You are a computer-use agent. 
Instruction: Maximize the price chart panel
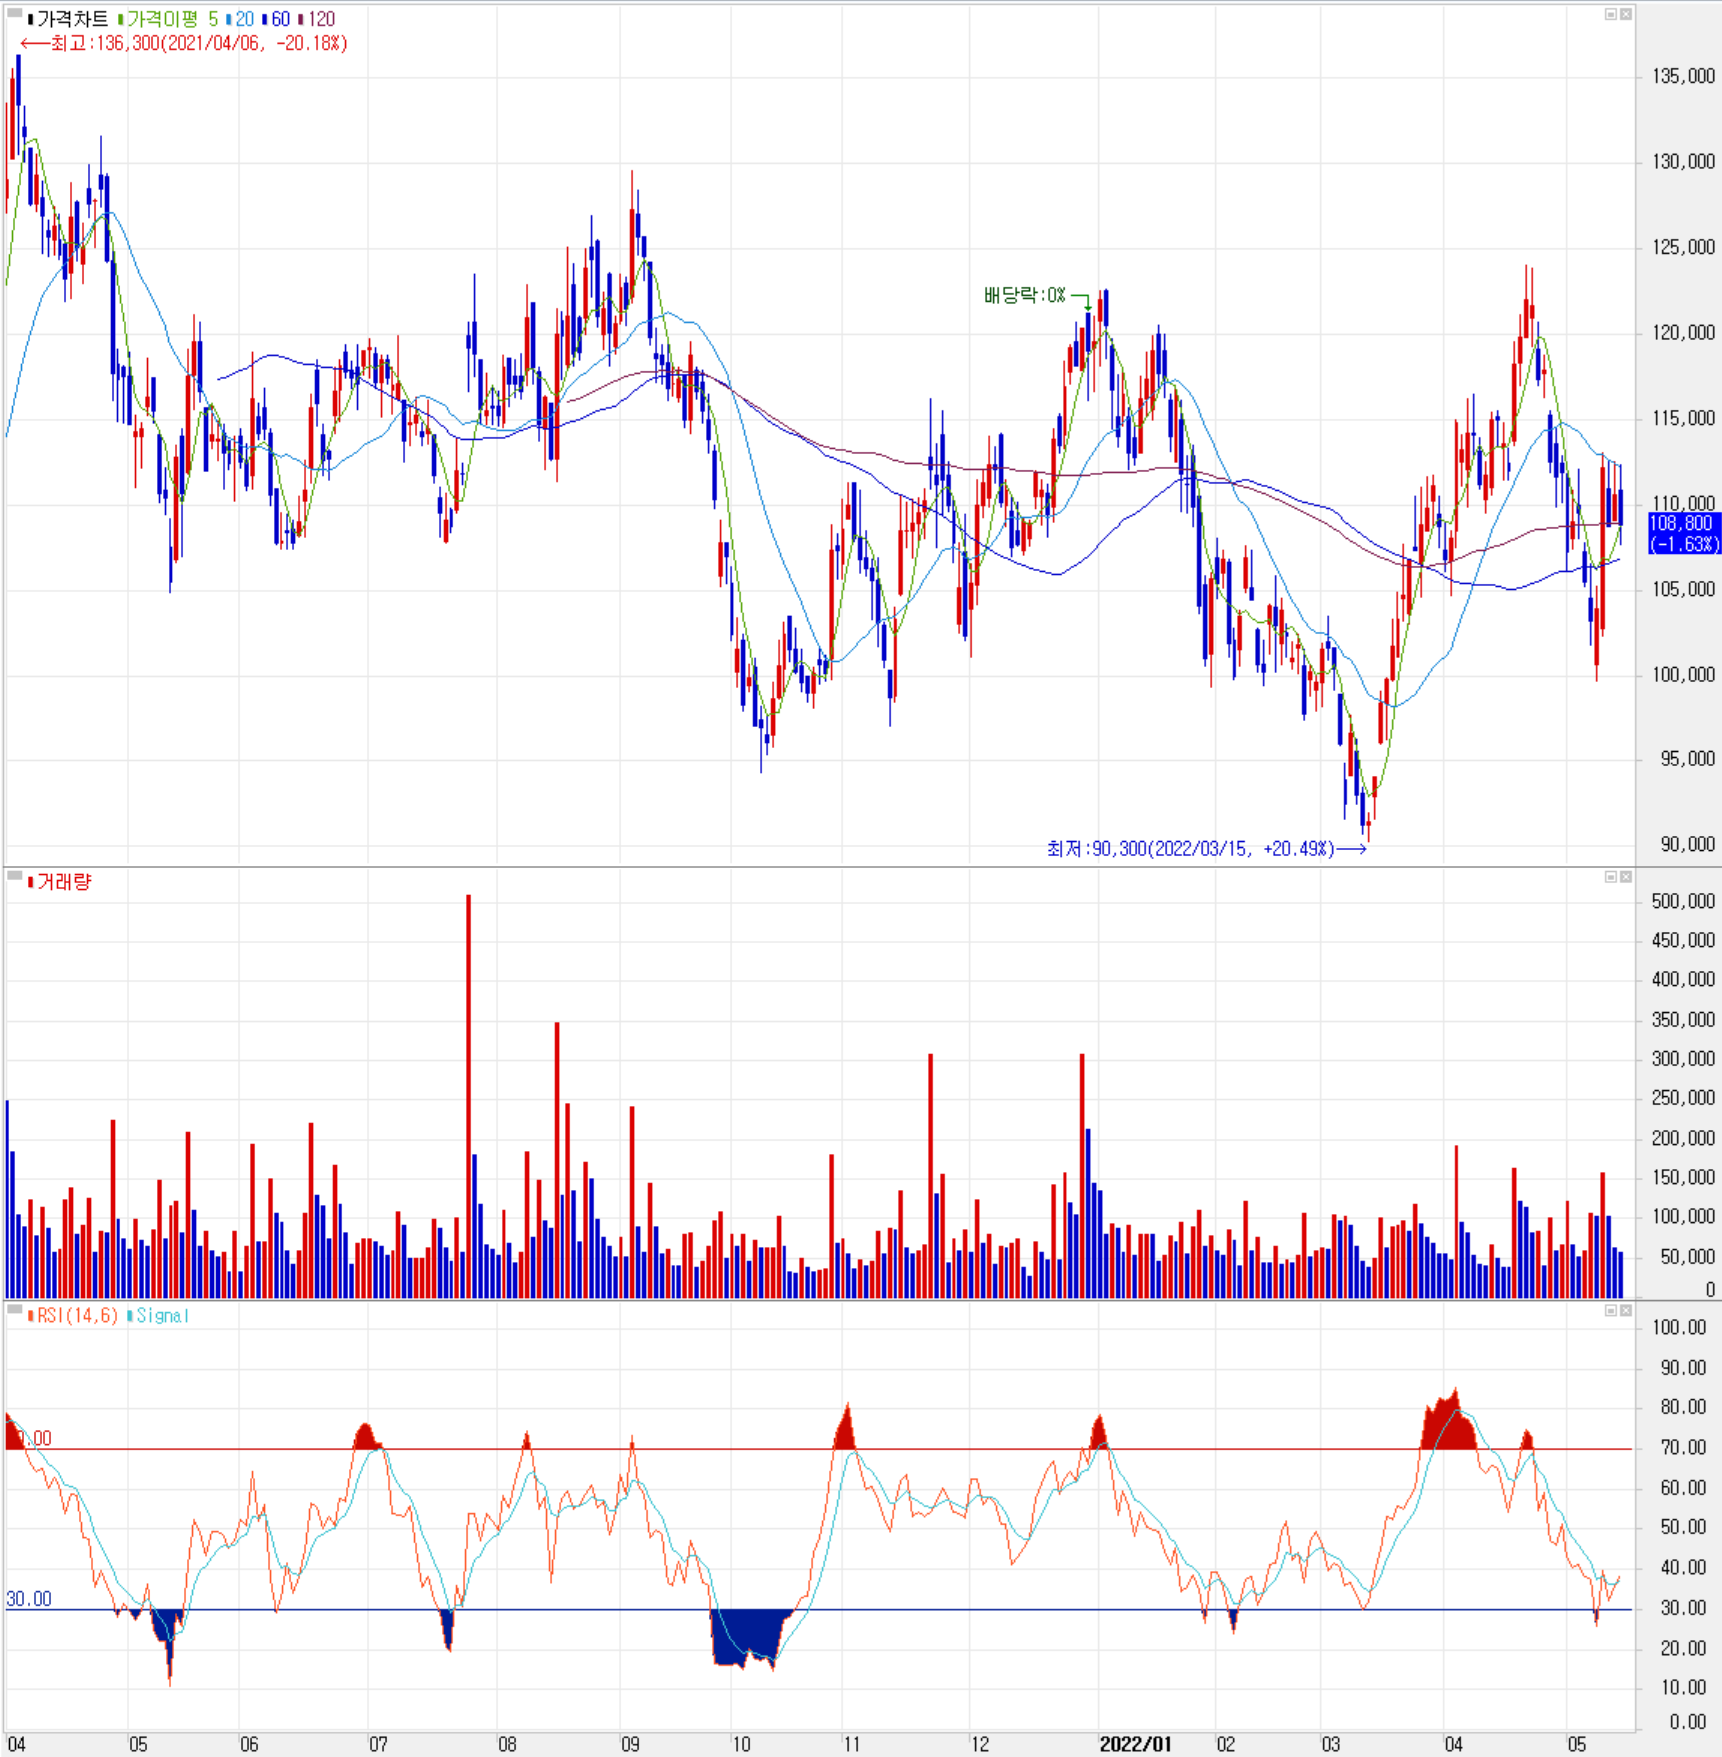(x=1610, y=14)
